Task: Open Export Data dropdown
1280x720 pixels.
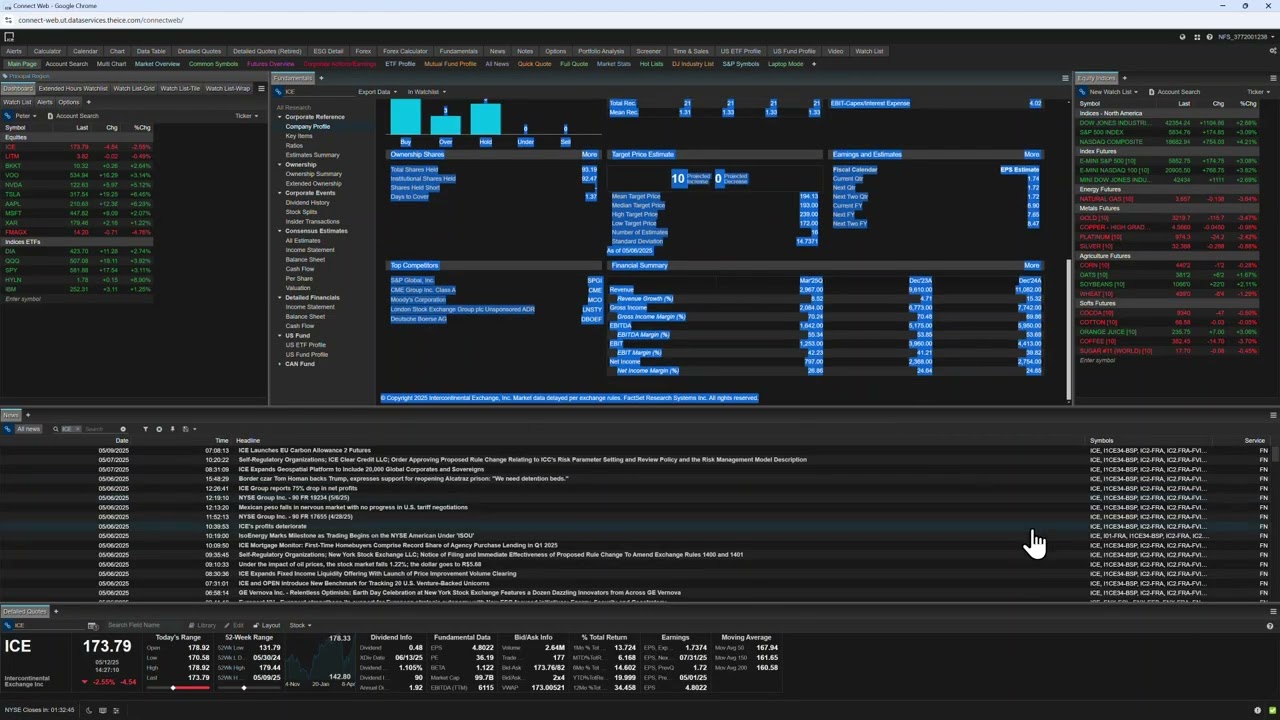Action: (x=377, y=92)
